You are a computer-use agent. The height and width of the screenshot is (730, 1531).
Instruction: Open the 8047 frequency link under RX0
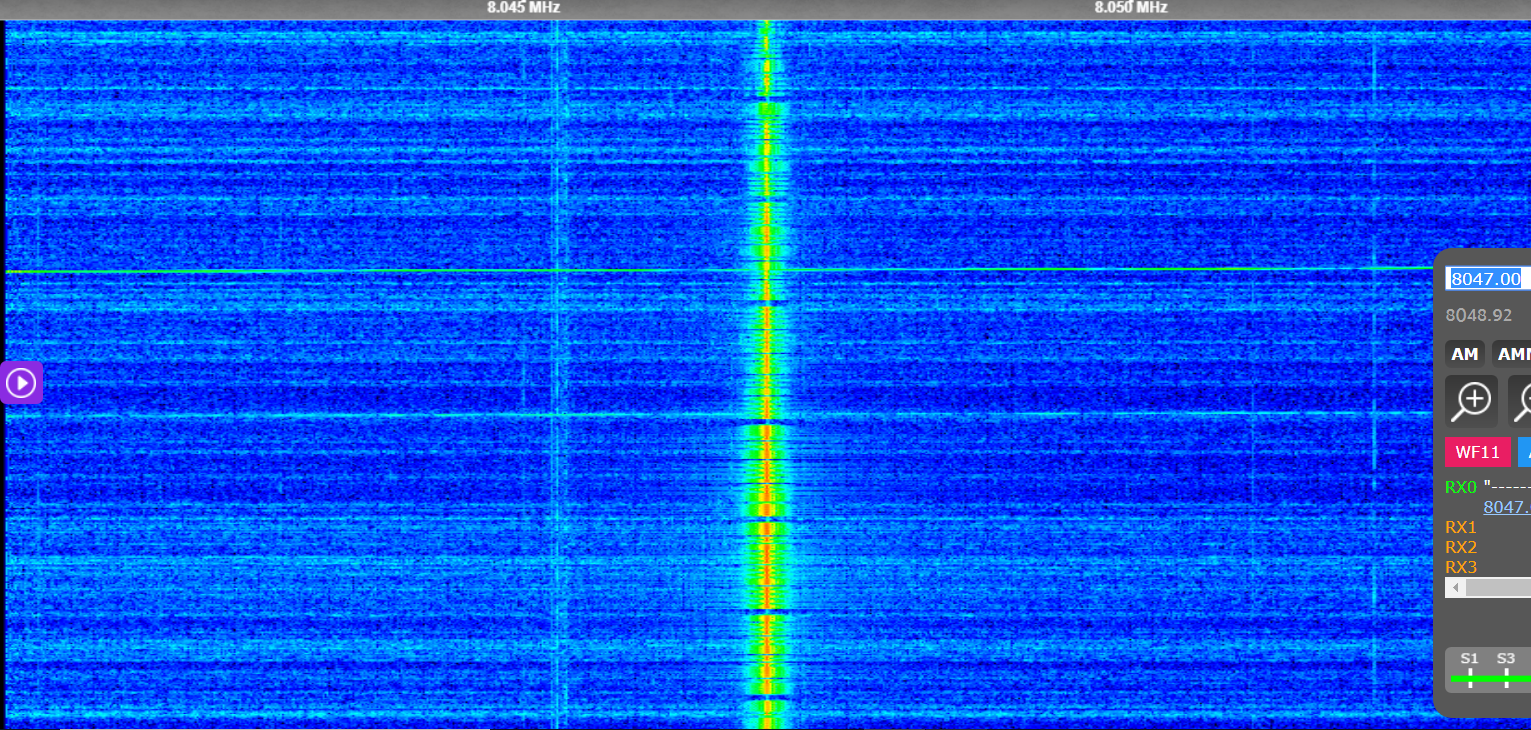[x=1506, y=507]
